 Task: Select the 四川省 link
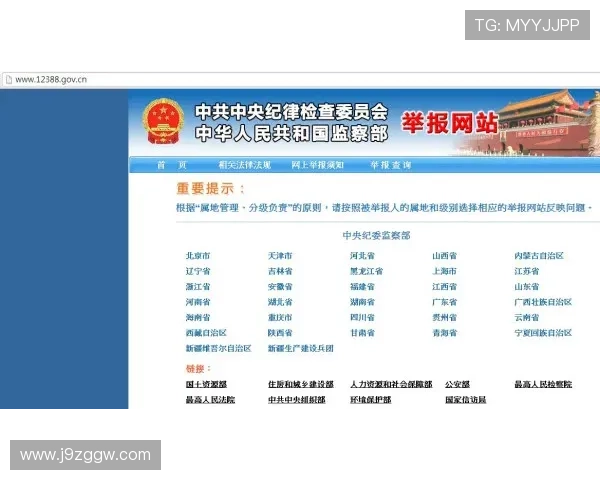point(362,317)
